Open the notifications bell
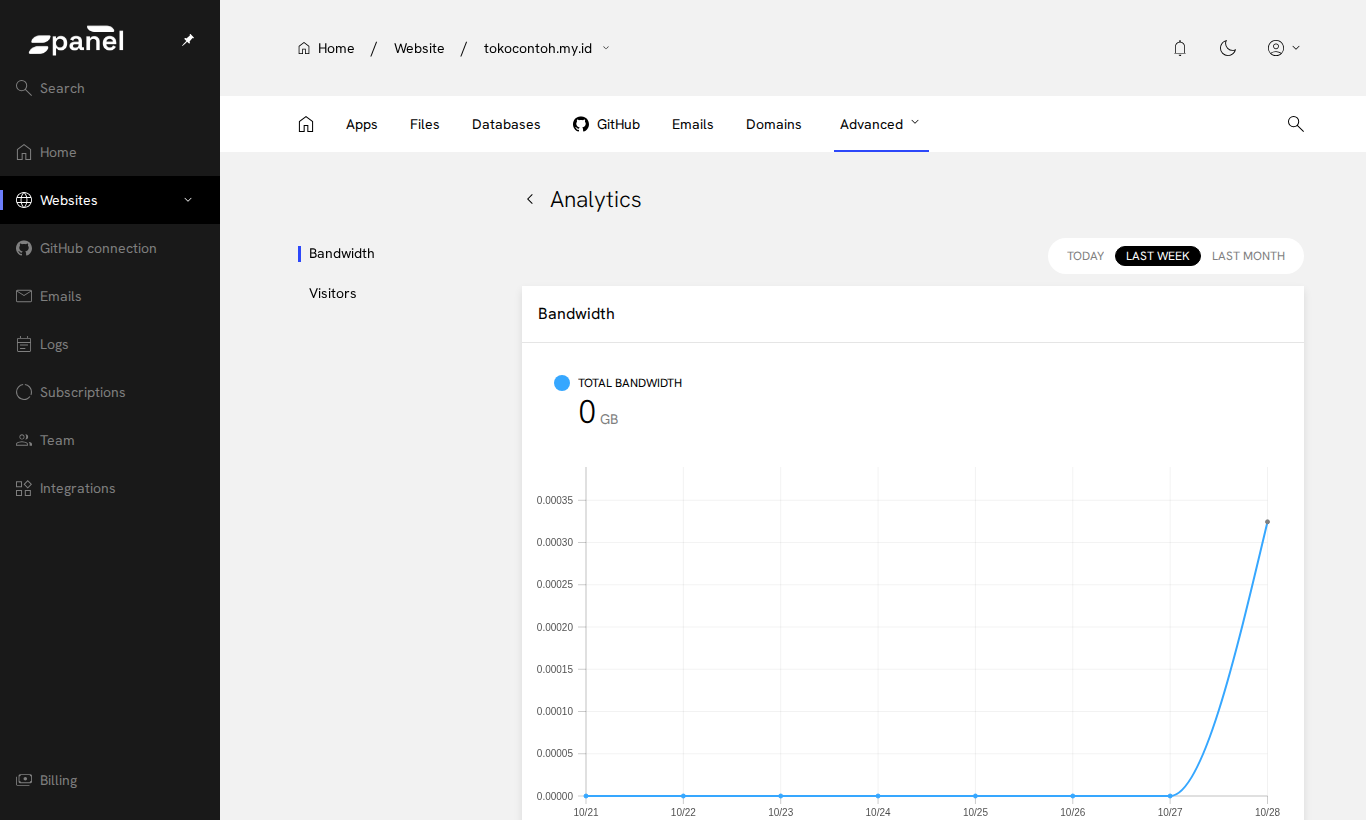This screenshot has height=820, width=1366. [x=1180, y=48]
